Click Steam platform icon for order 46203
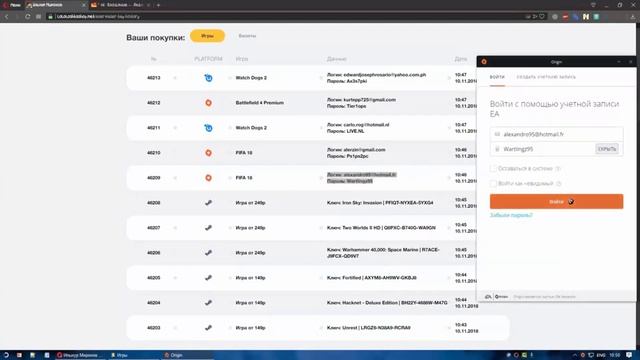 point(208,328)
